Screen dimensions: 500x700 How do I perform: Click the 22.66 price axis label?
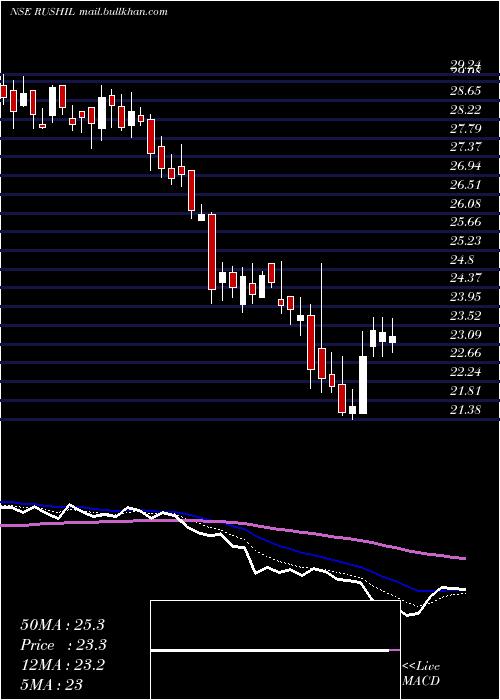[465, 353]
